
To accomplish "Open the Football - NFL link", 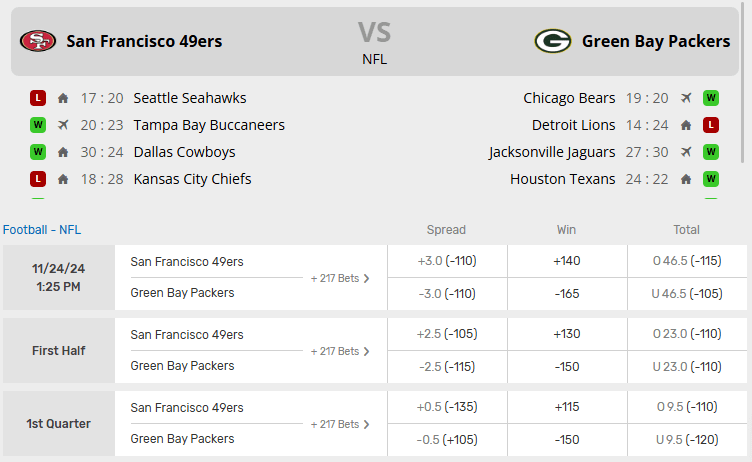I will click(42, 230).
